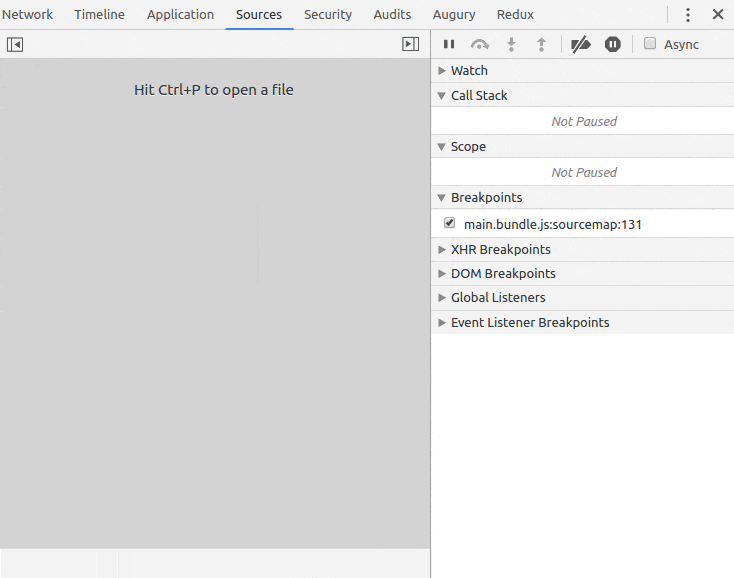Expand the Watch section
The image size is (734, 578).
coord(582,71)
